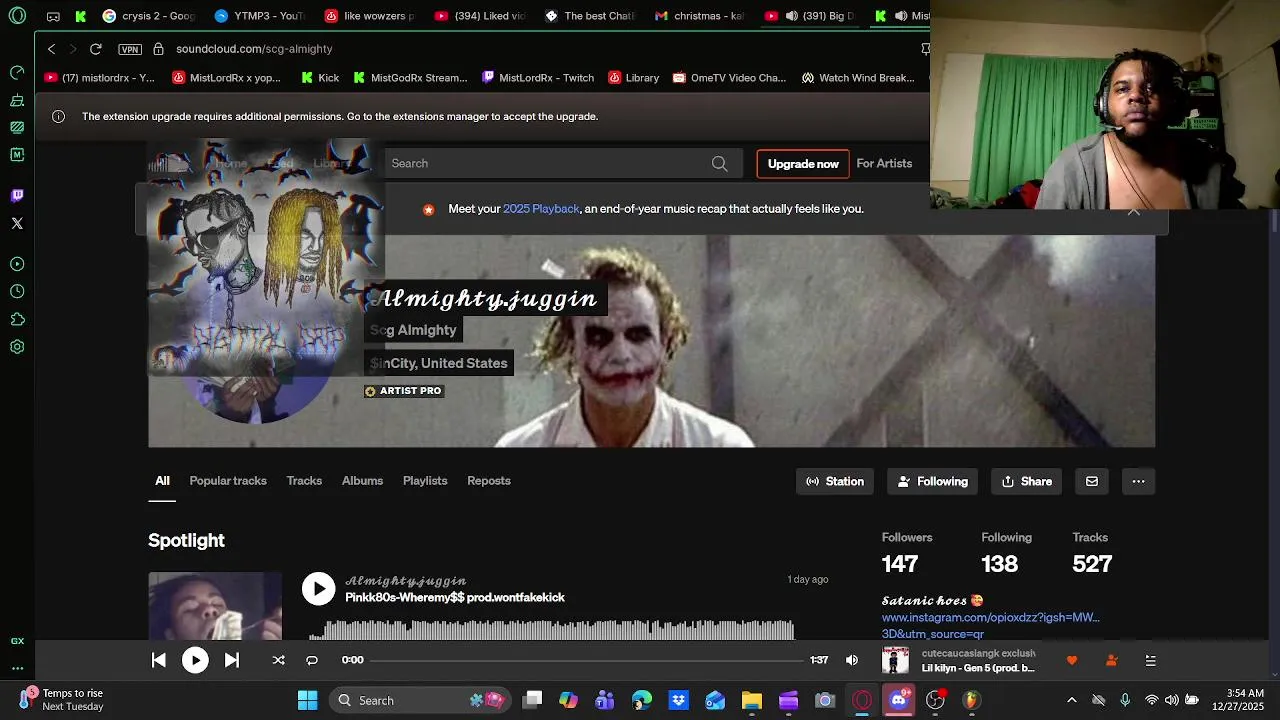This screenshot has height=720, width=1280.
Task: Open the sidebar Player icon
Action: (17, 264)
